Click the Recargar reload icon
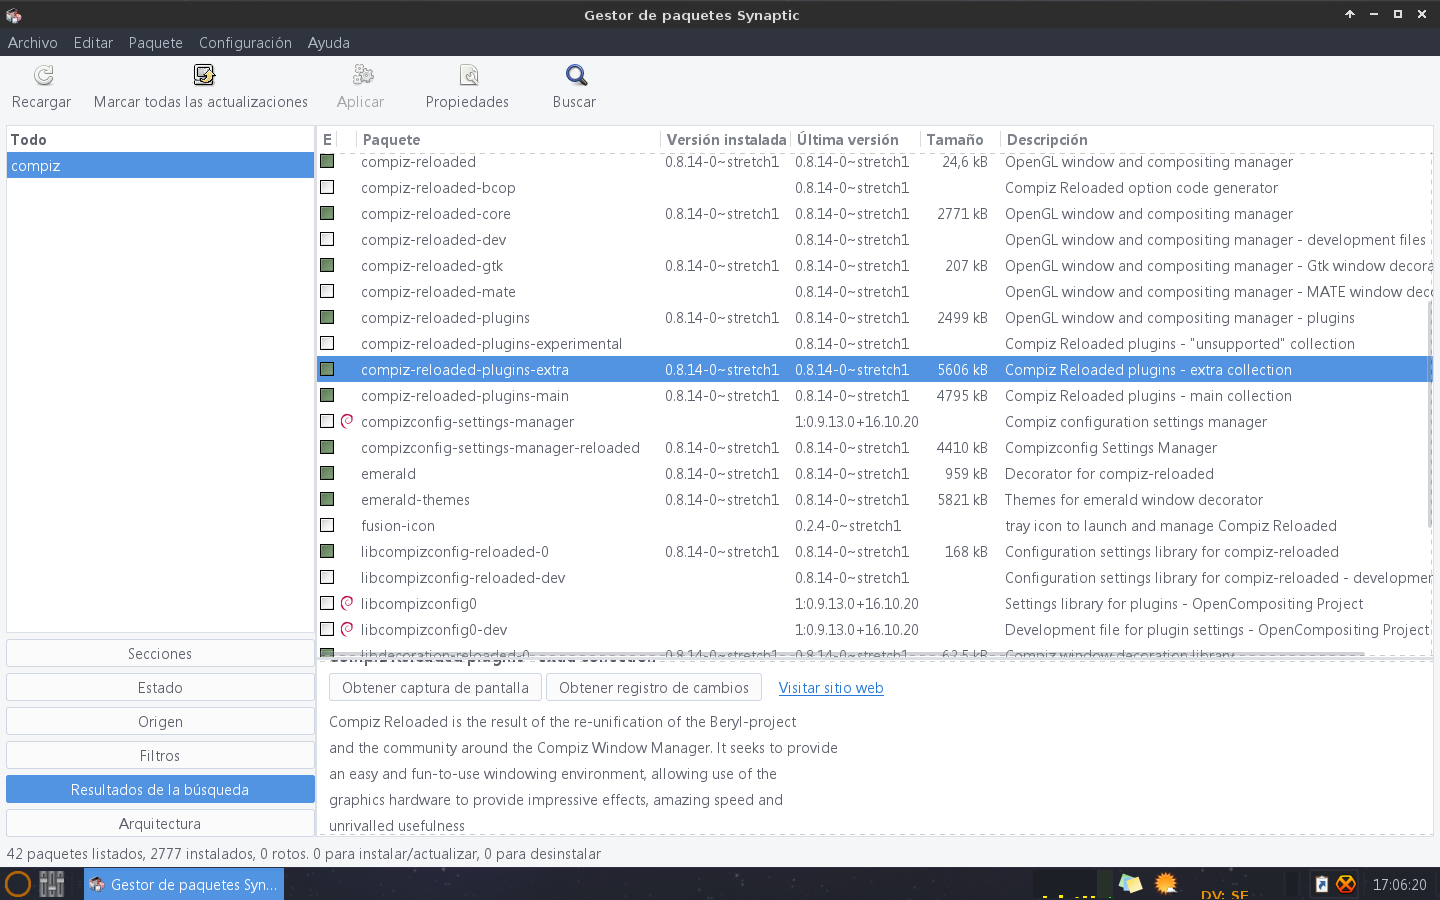The height and width of the screenshot is (900, 1440). pos(43,75)
